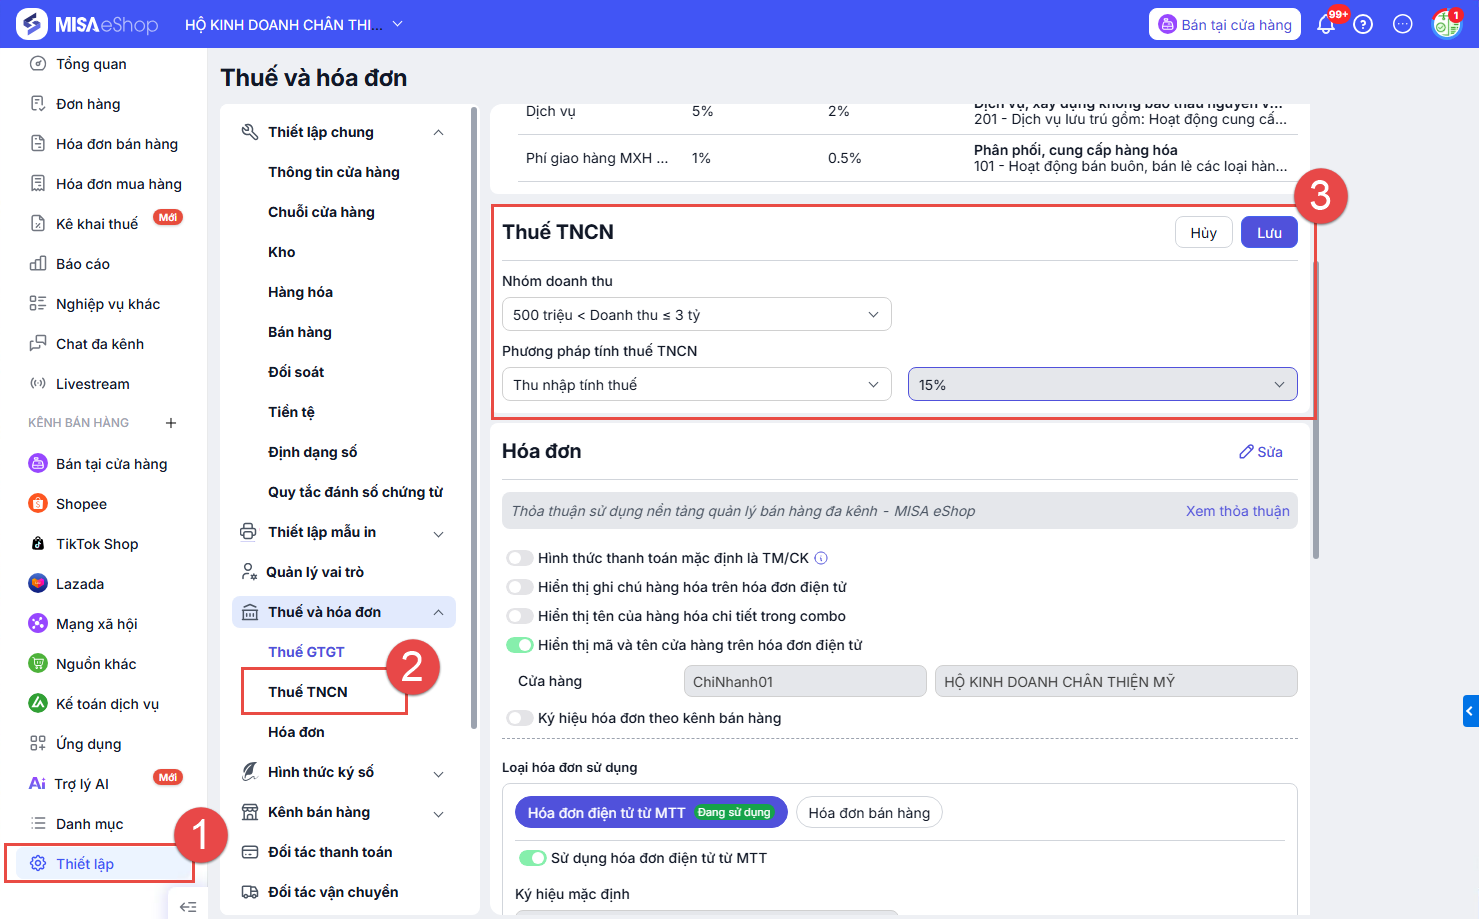Click the ChiNhanh01 store code field

[x=804, y=682]
